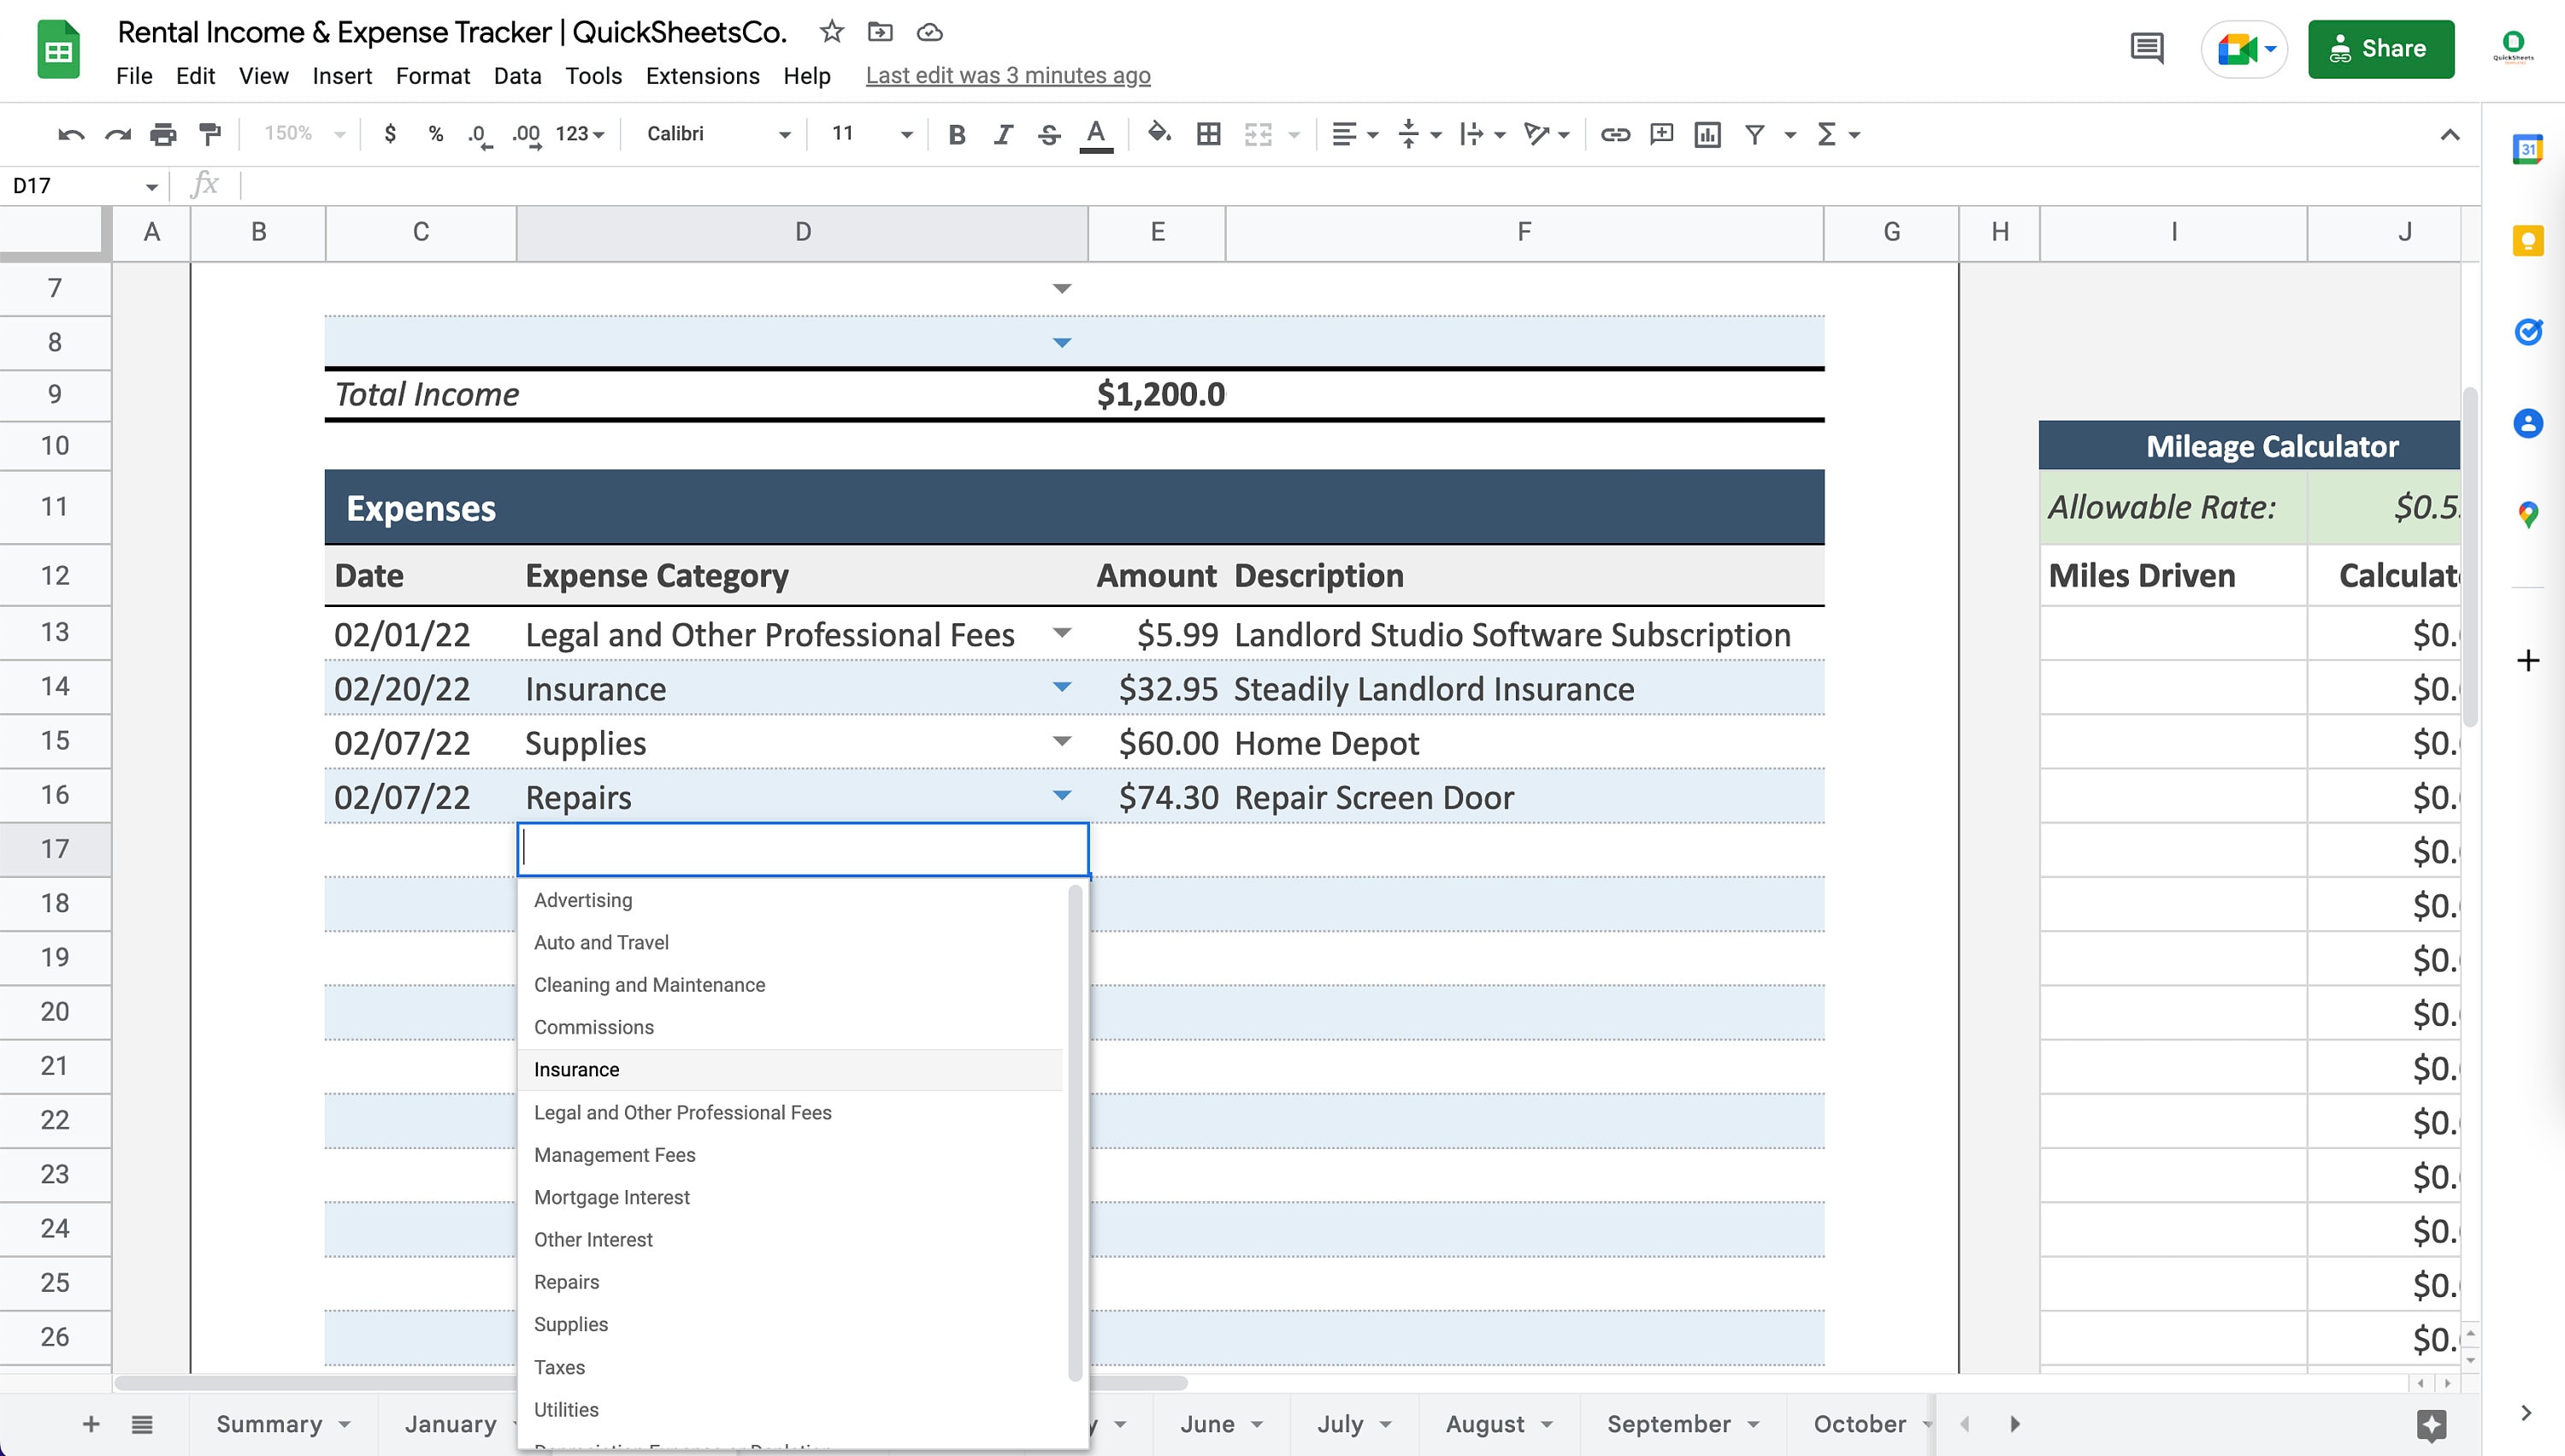Viewport: 2565px width, 1456px height.
Task: Toggle italic formatting
Action: pos(1003,134)
